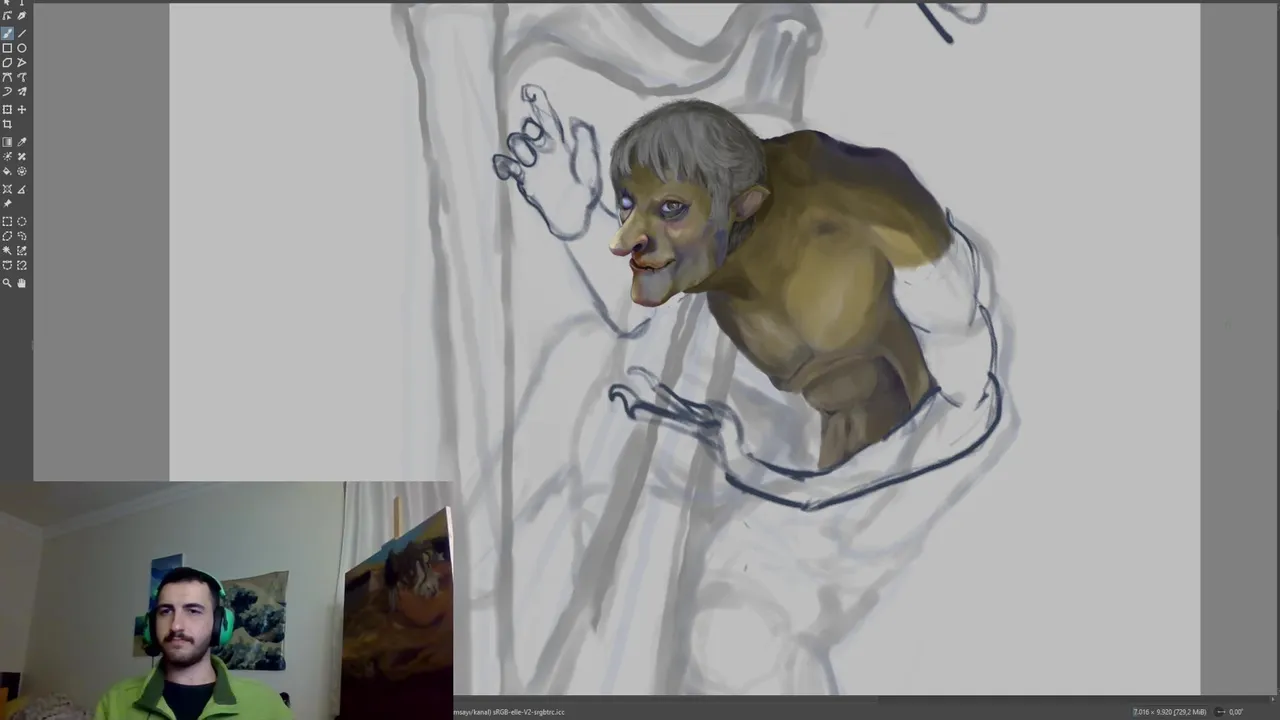
Task: Select the Bezier Curve tool
Action: pyautogui.click(x=7, y=77)
